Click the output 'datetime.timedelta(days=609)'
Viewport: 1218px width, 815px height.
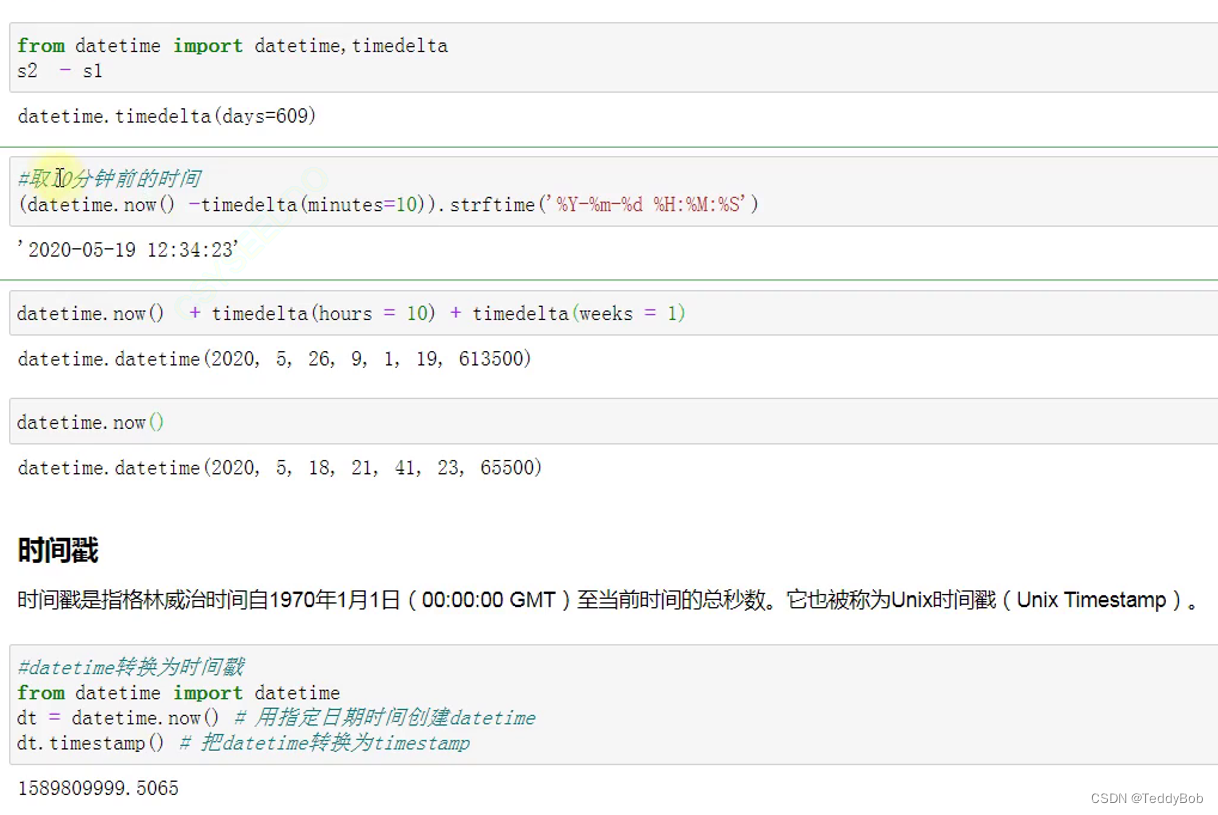[167, 116]
